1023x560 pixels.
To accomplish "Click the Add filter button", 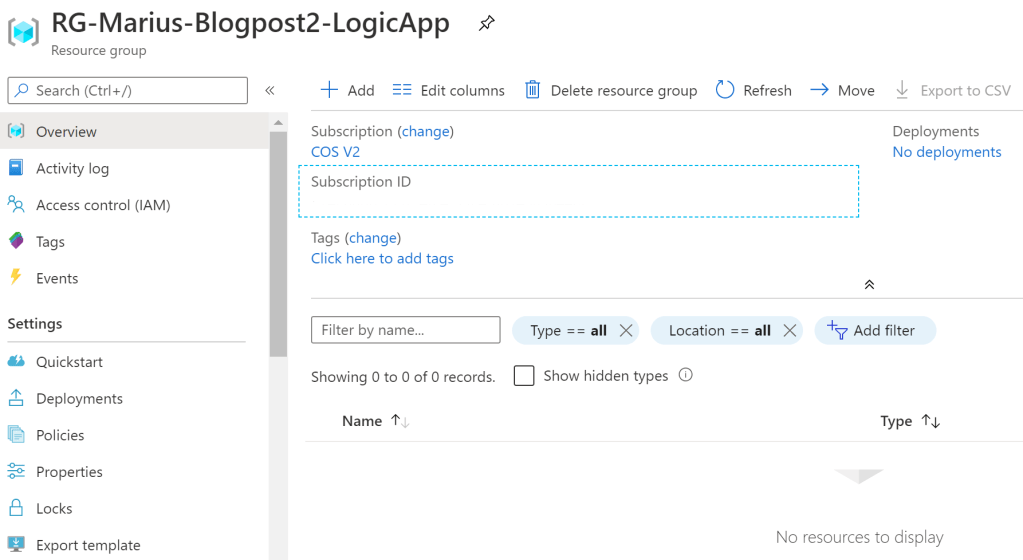I will point(875,331).
